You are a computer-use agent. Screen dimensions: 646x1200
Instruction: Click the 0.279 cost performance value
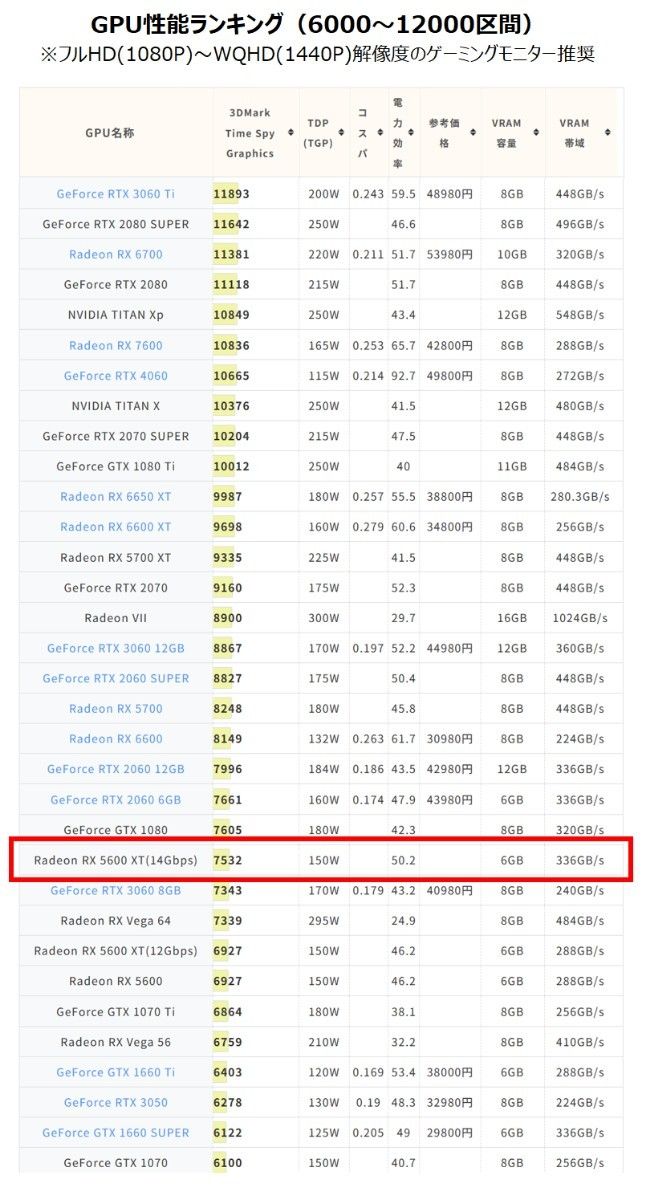point(368,527)
